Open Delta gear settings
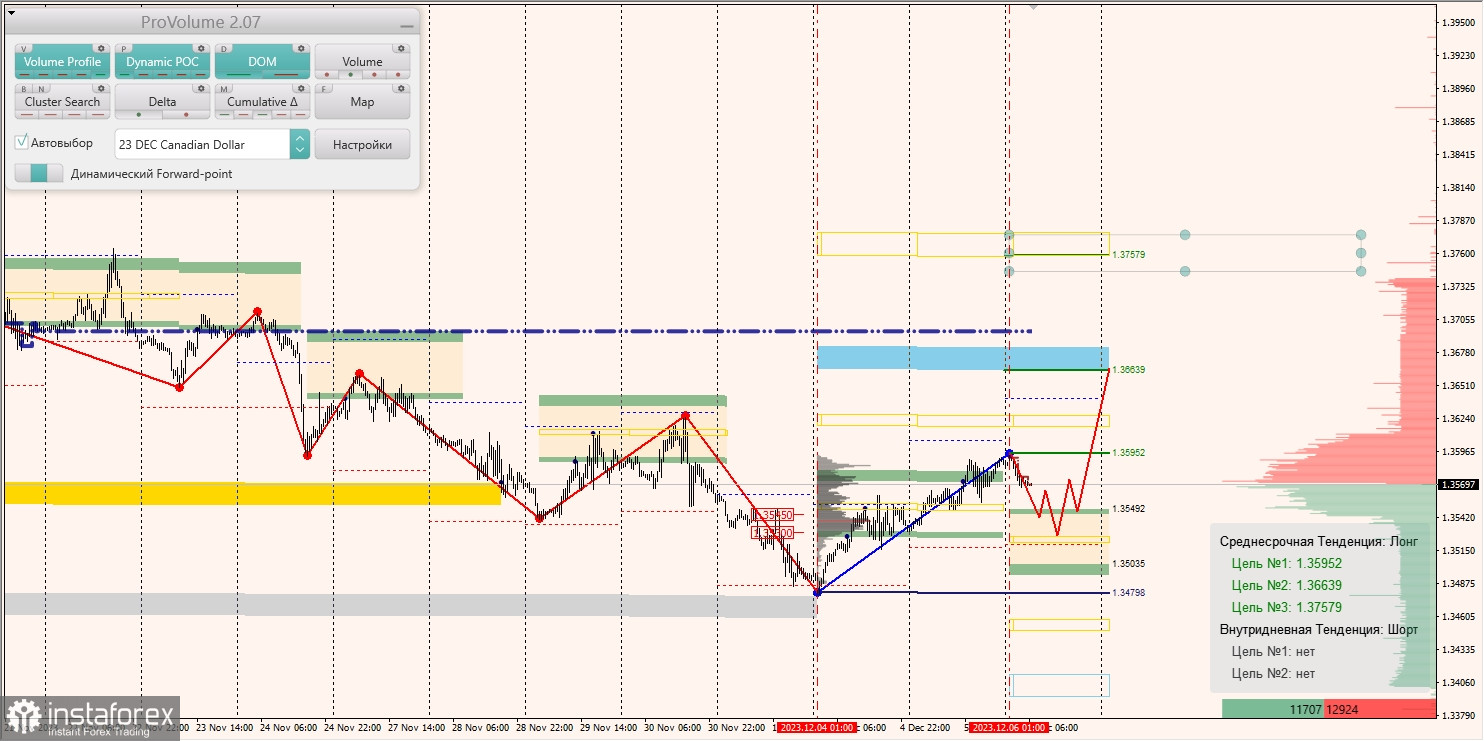 (x=201, y=88)
